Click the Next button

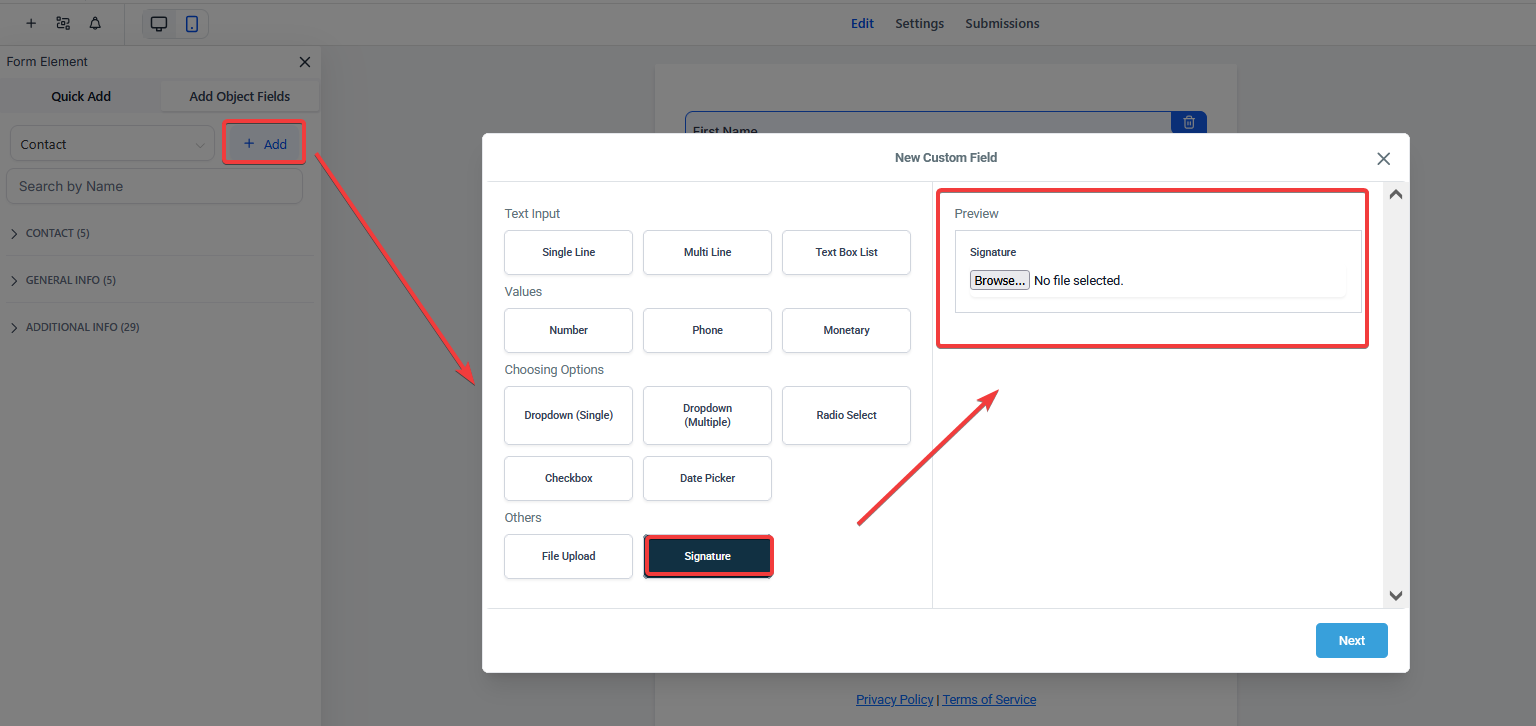[x=1351, y=641]
